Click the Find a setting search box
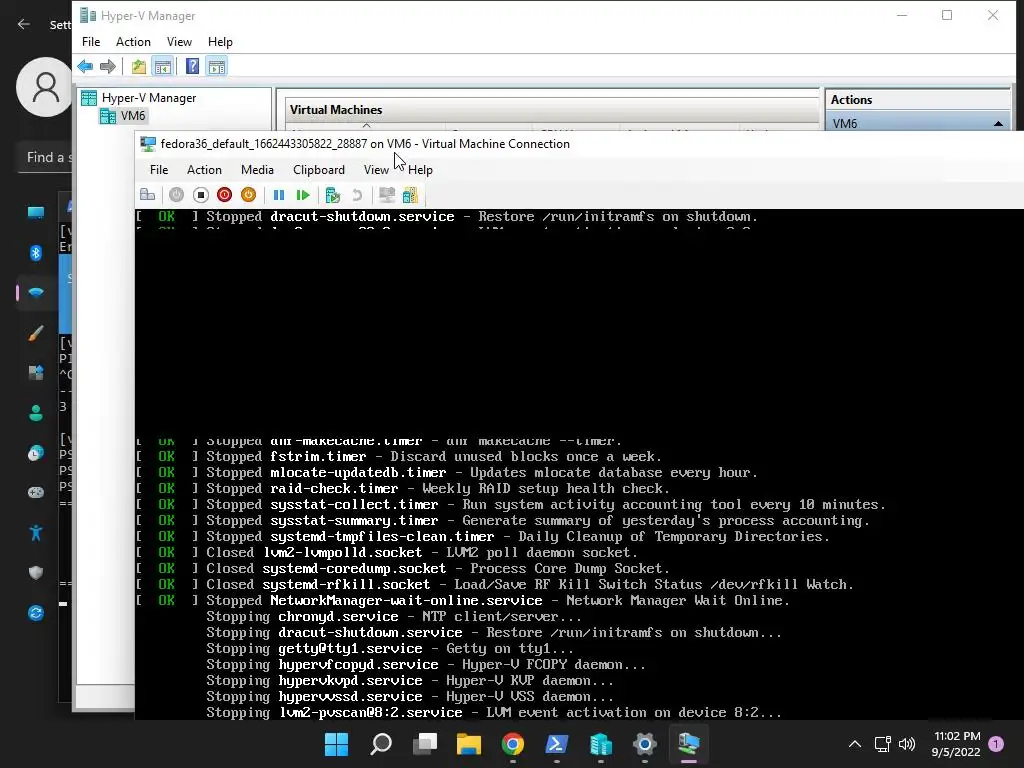Viewport: 1024px width, 768px height. [46, 157]
